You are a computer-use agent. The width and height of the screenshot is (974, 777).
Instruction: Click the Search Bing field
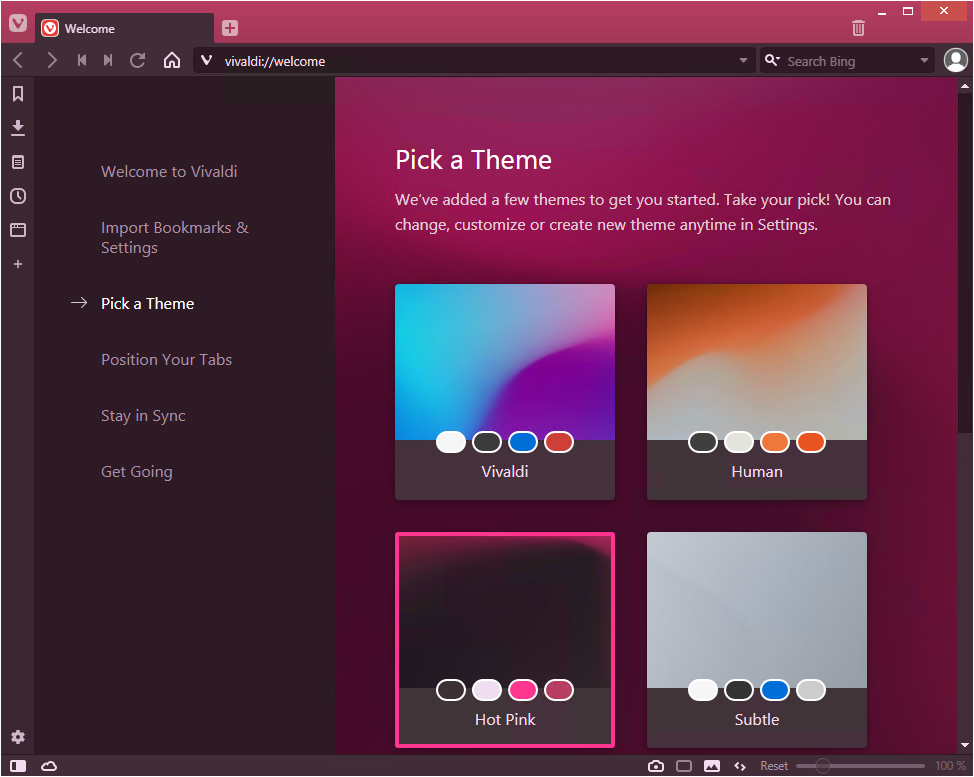point(847,60)
